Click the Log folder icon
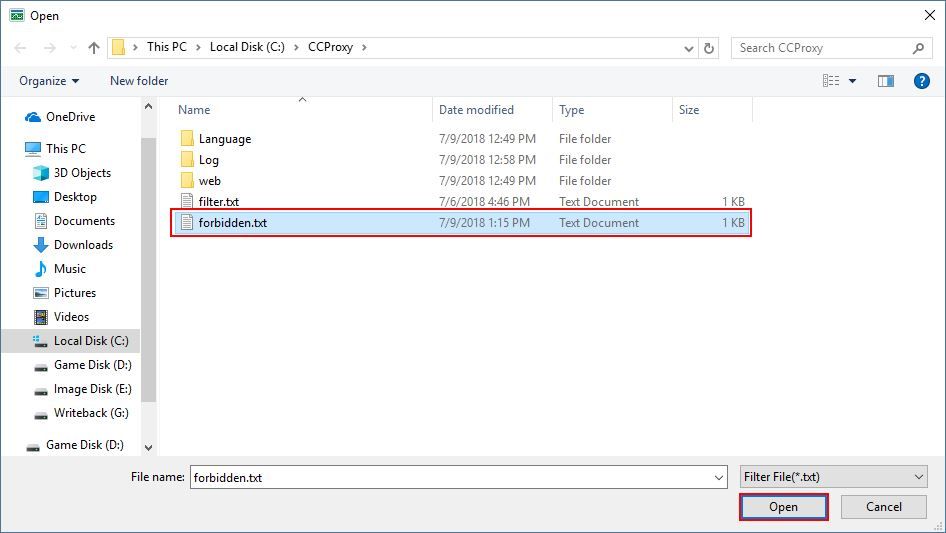The height and width of the screenshot is (533, 946). 187,159
